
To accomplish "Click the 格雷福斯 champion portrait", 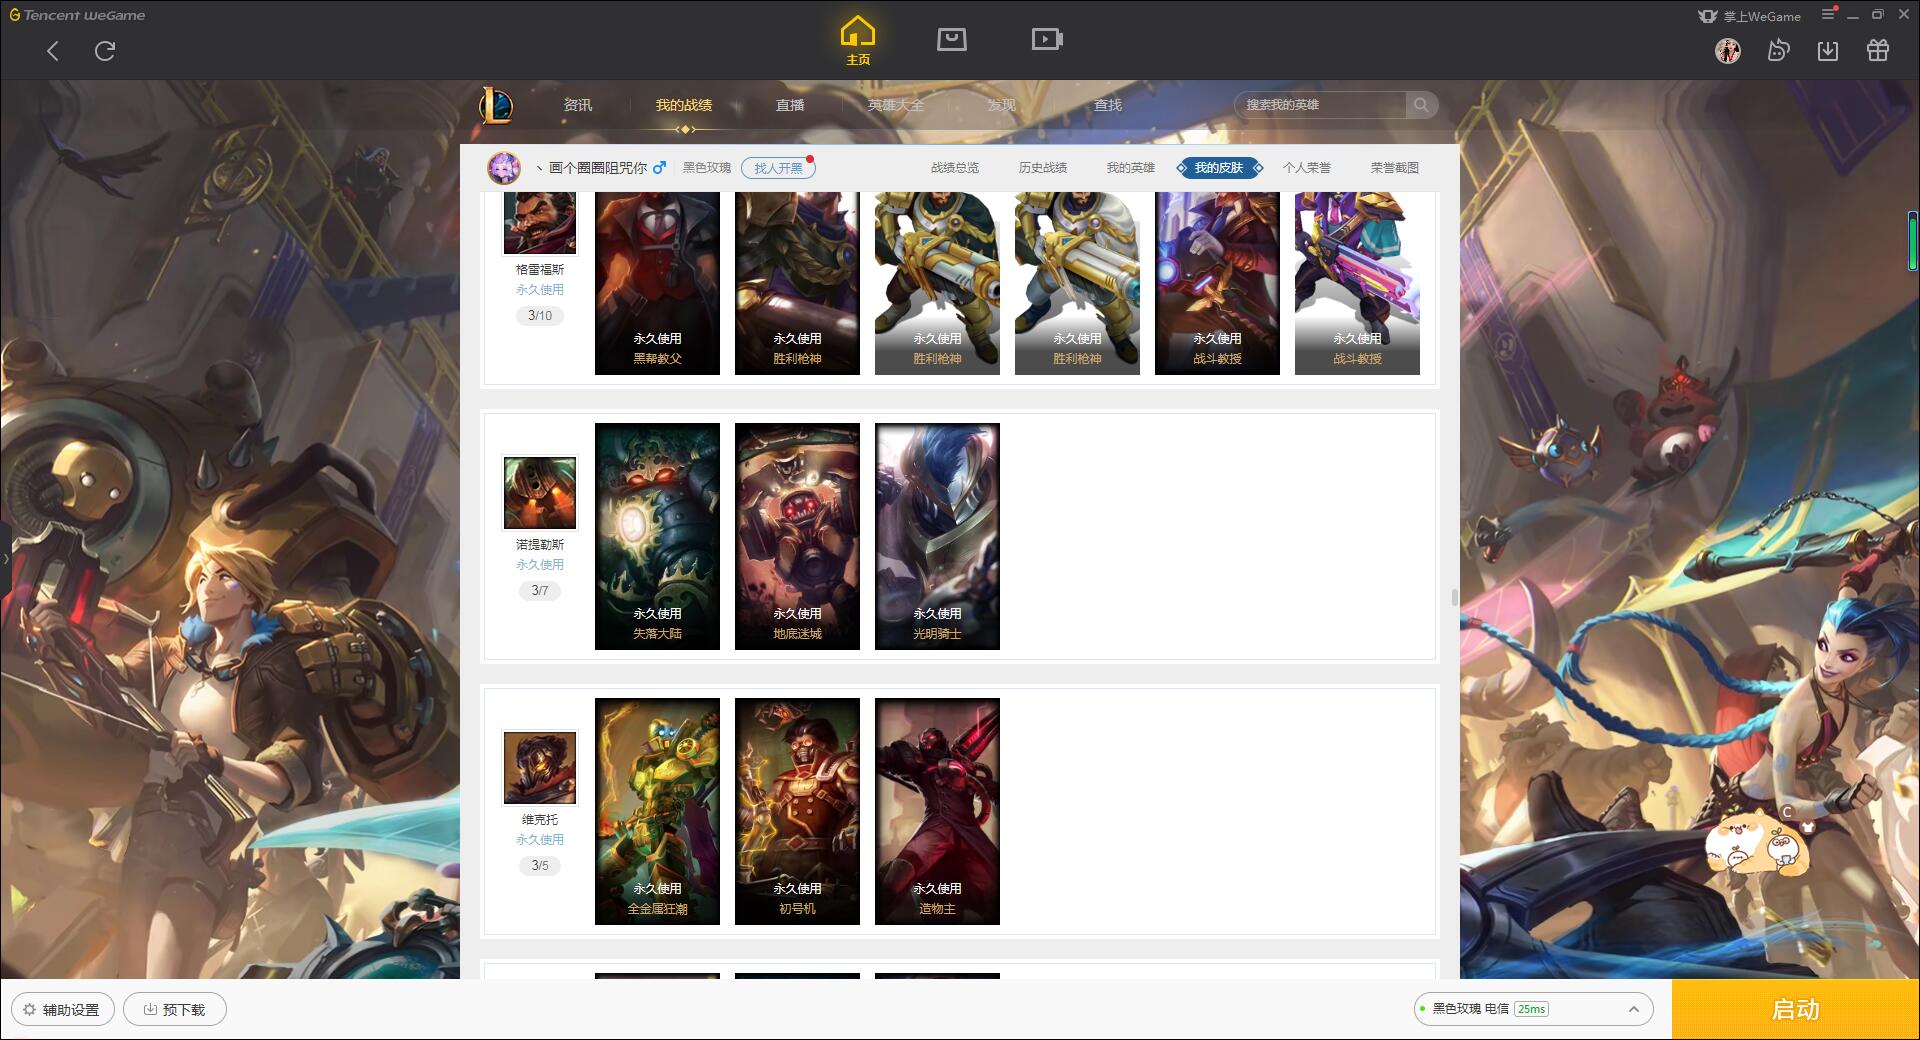I will pos(540,223).
